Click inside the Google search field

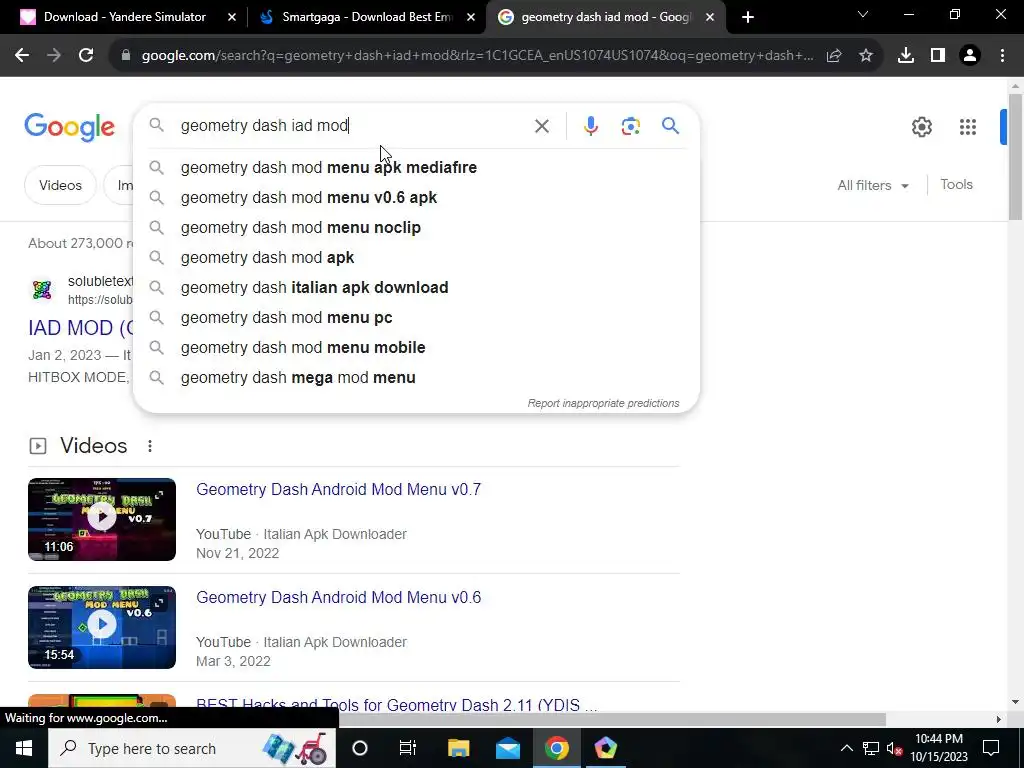(353, 125)
